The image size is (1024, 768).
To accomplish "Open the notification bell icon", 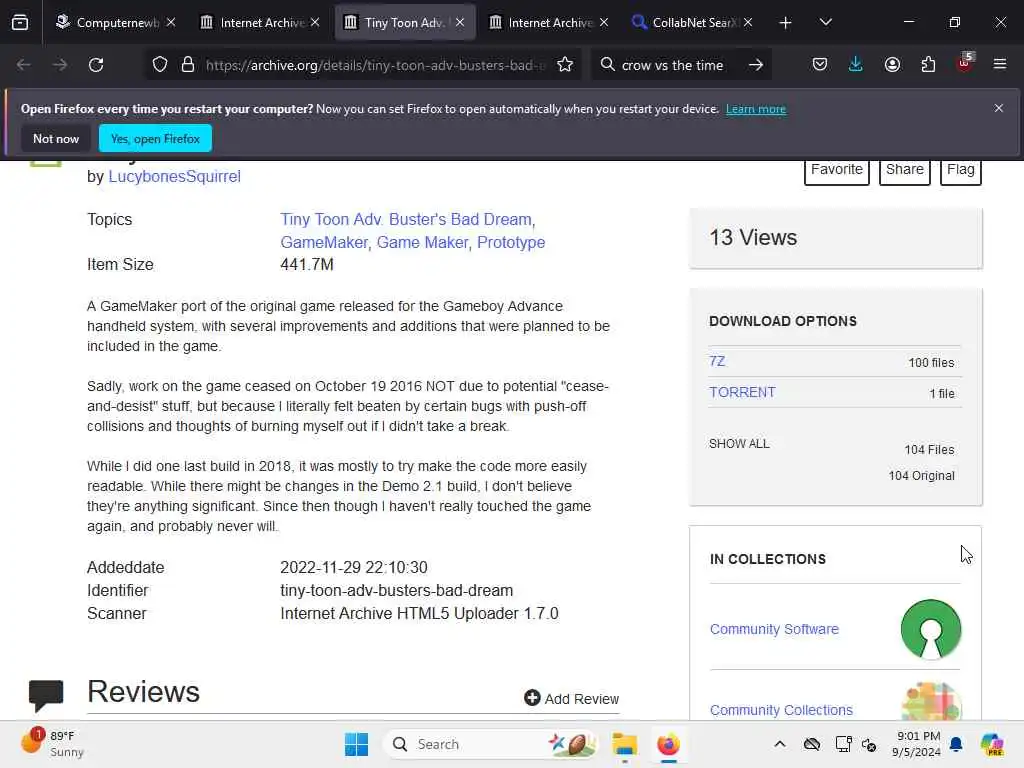I will click(x=956, y=744).
